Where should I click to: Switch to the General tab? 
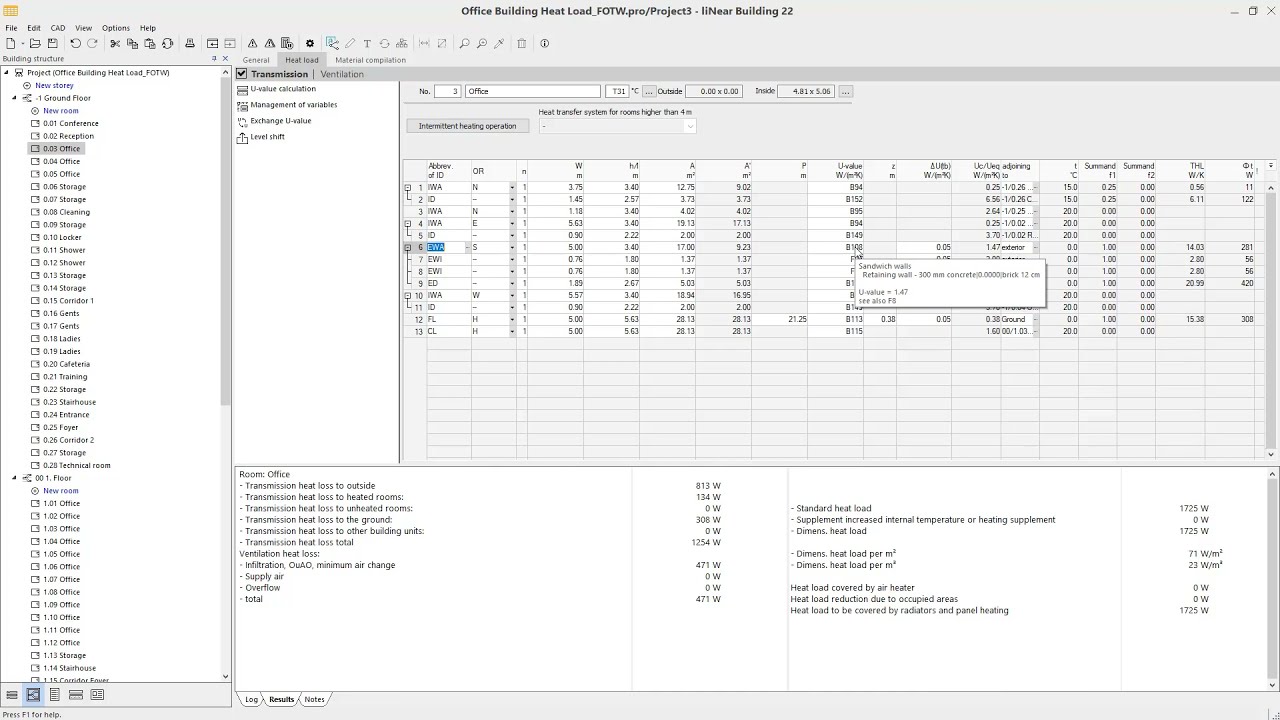click(x=256, y=60)
